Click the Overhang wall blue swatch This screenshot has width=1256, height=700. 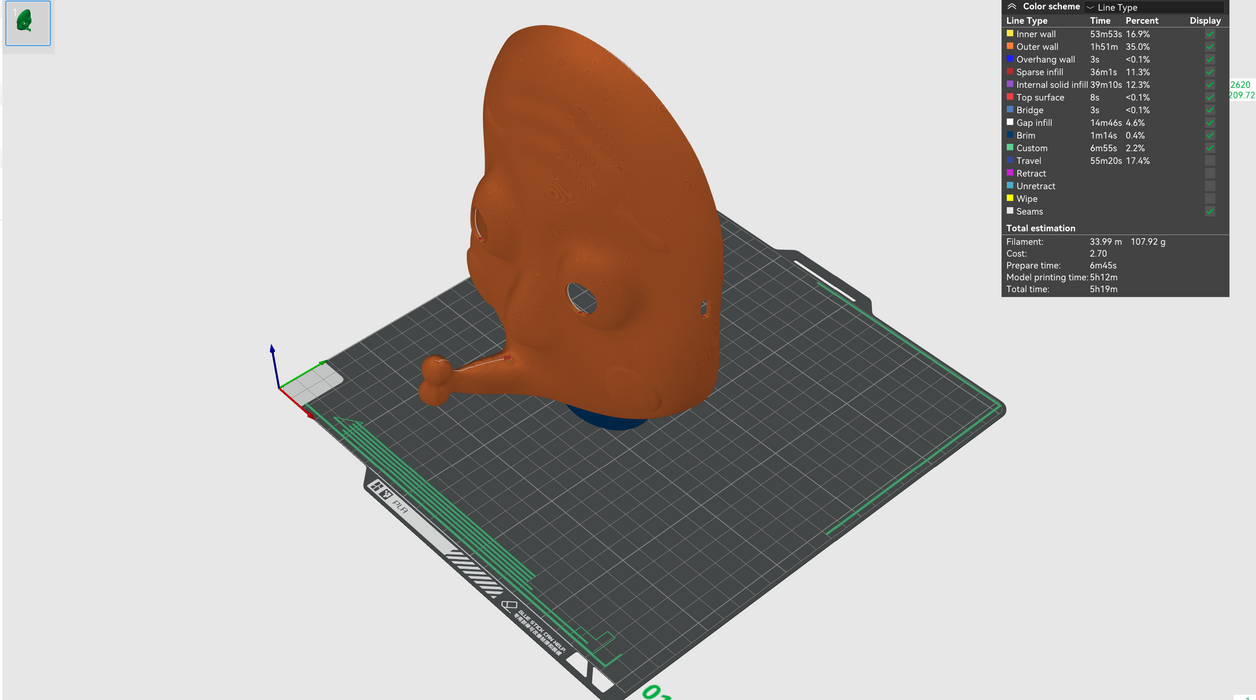pos(1010,59)
